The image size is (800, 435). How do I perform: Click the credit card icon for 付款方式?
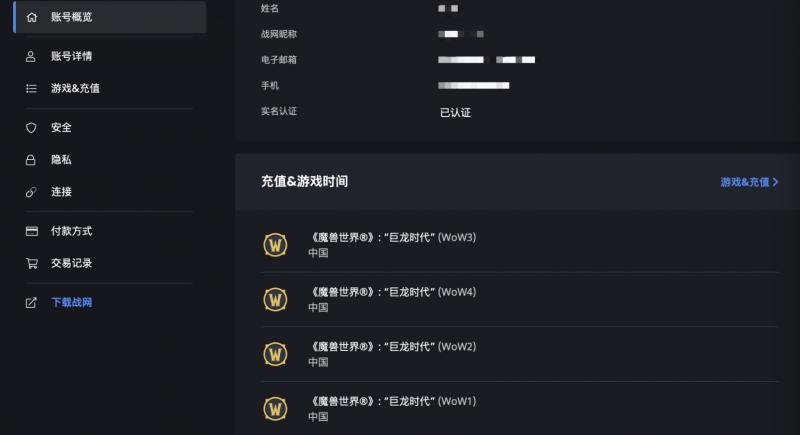(x=31, y=231)
